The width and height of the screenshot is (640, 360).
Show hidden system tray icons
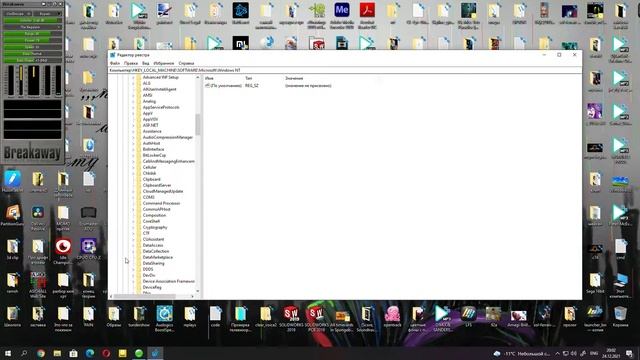point(557,353)
